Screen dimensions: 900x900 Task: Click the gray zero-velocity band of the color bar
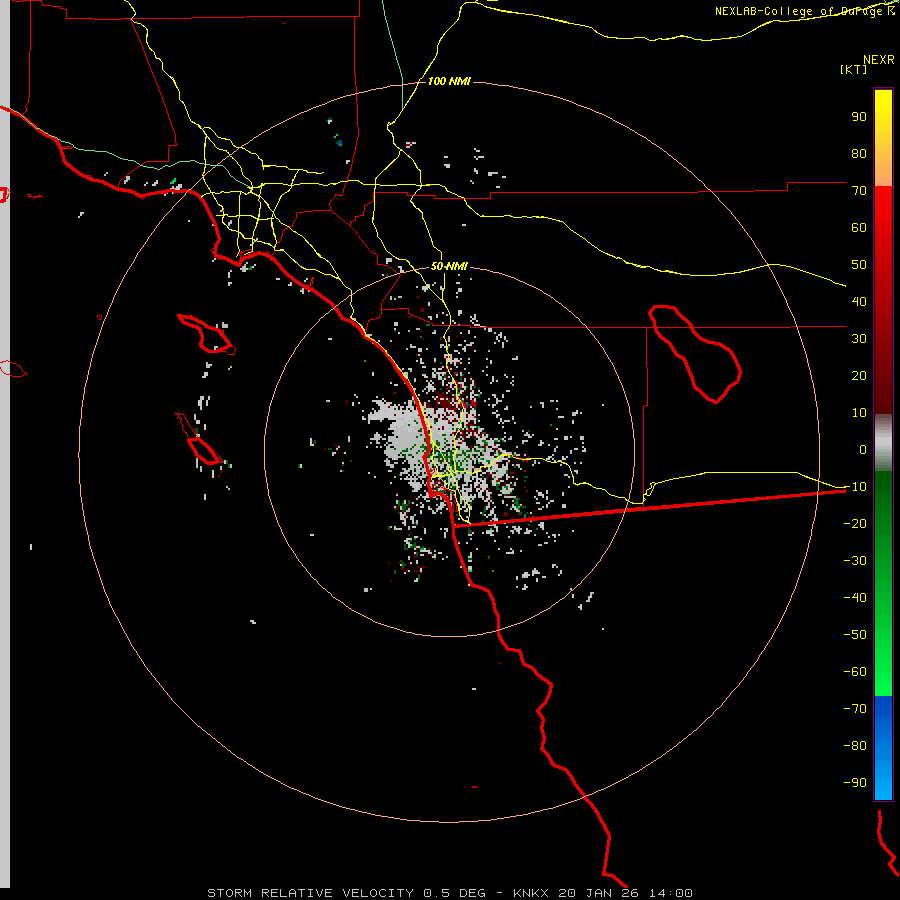[x=883, y=443]
